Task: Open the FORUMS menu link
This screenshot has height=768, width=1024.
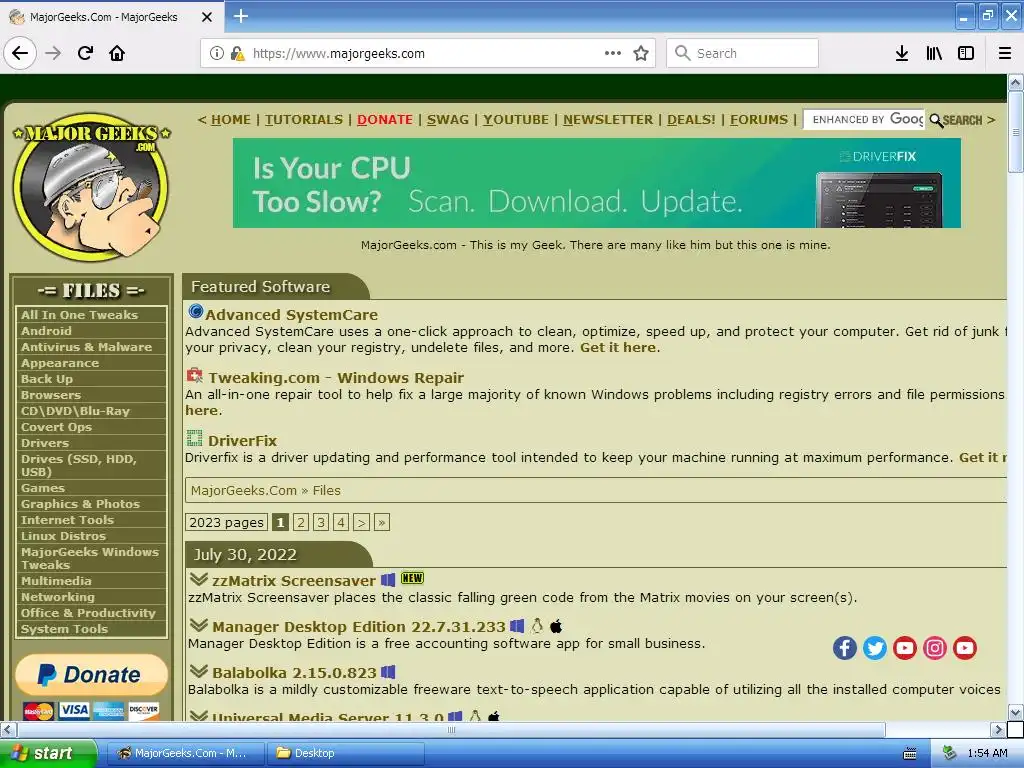Action: (x=759, y=120)
